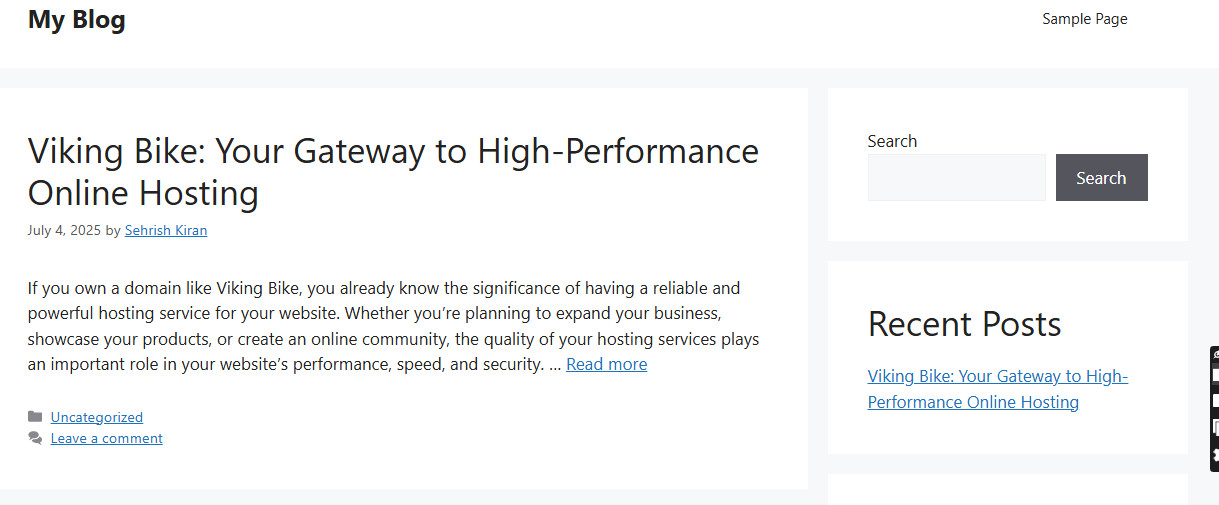
Task: Open the Viking Bike link under Recent Posts
Action: coord(997,389)
